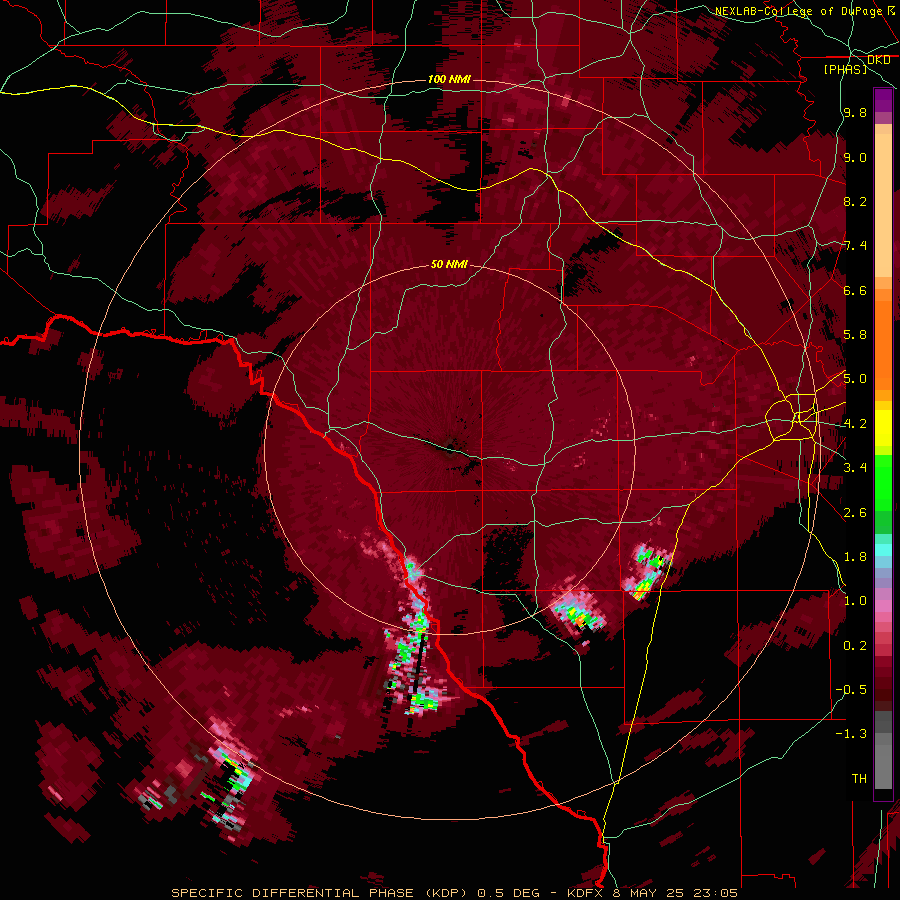Click the 1.0 scale value
Viewport: 900px width, 900px height.
pos(855,601)
